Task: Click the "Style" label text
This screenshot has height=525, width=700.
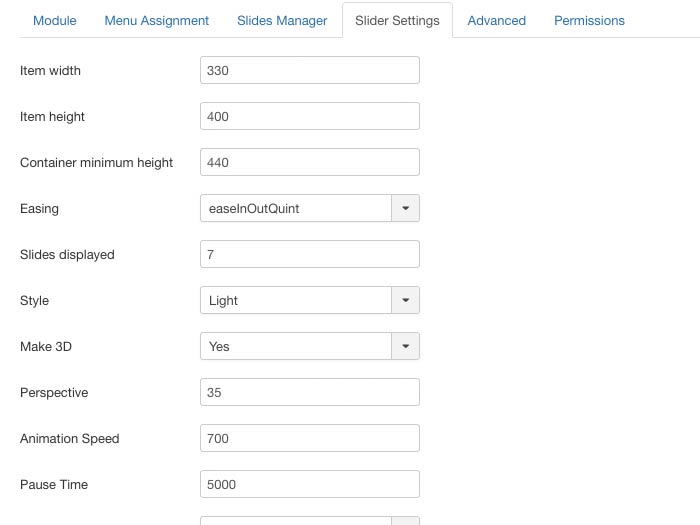Action: point(34,301)
